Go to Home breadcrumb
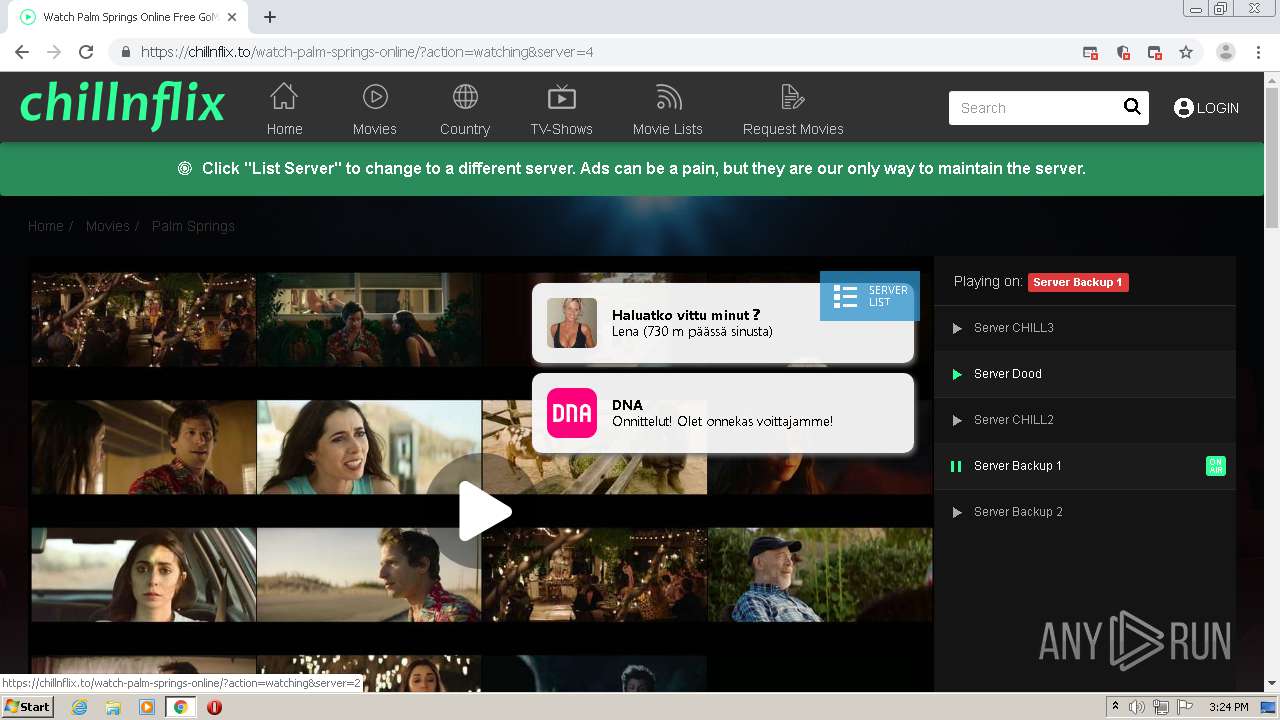 (46, 226)
